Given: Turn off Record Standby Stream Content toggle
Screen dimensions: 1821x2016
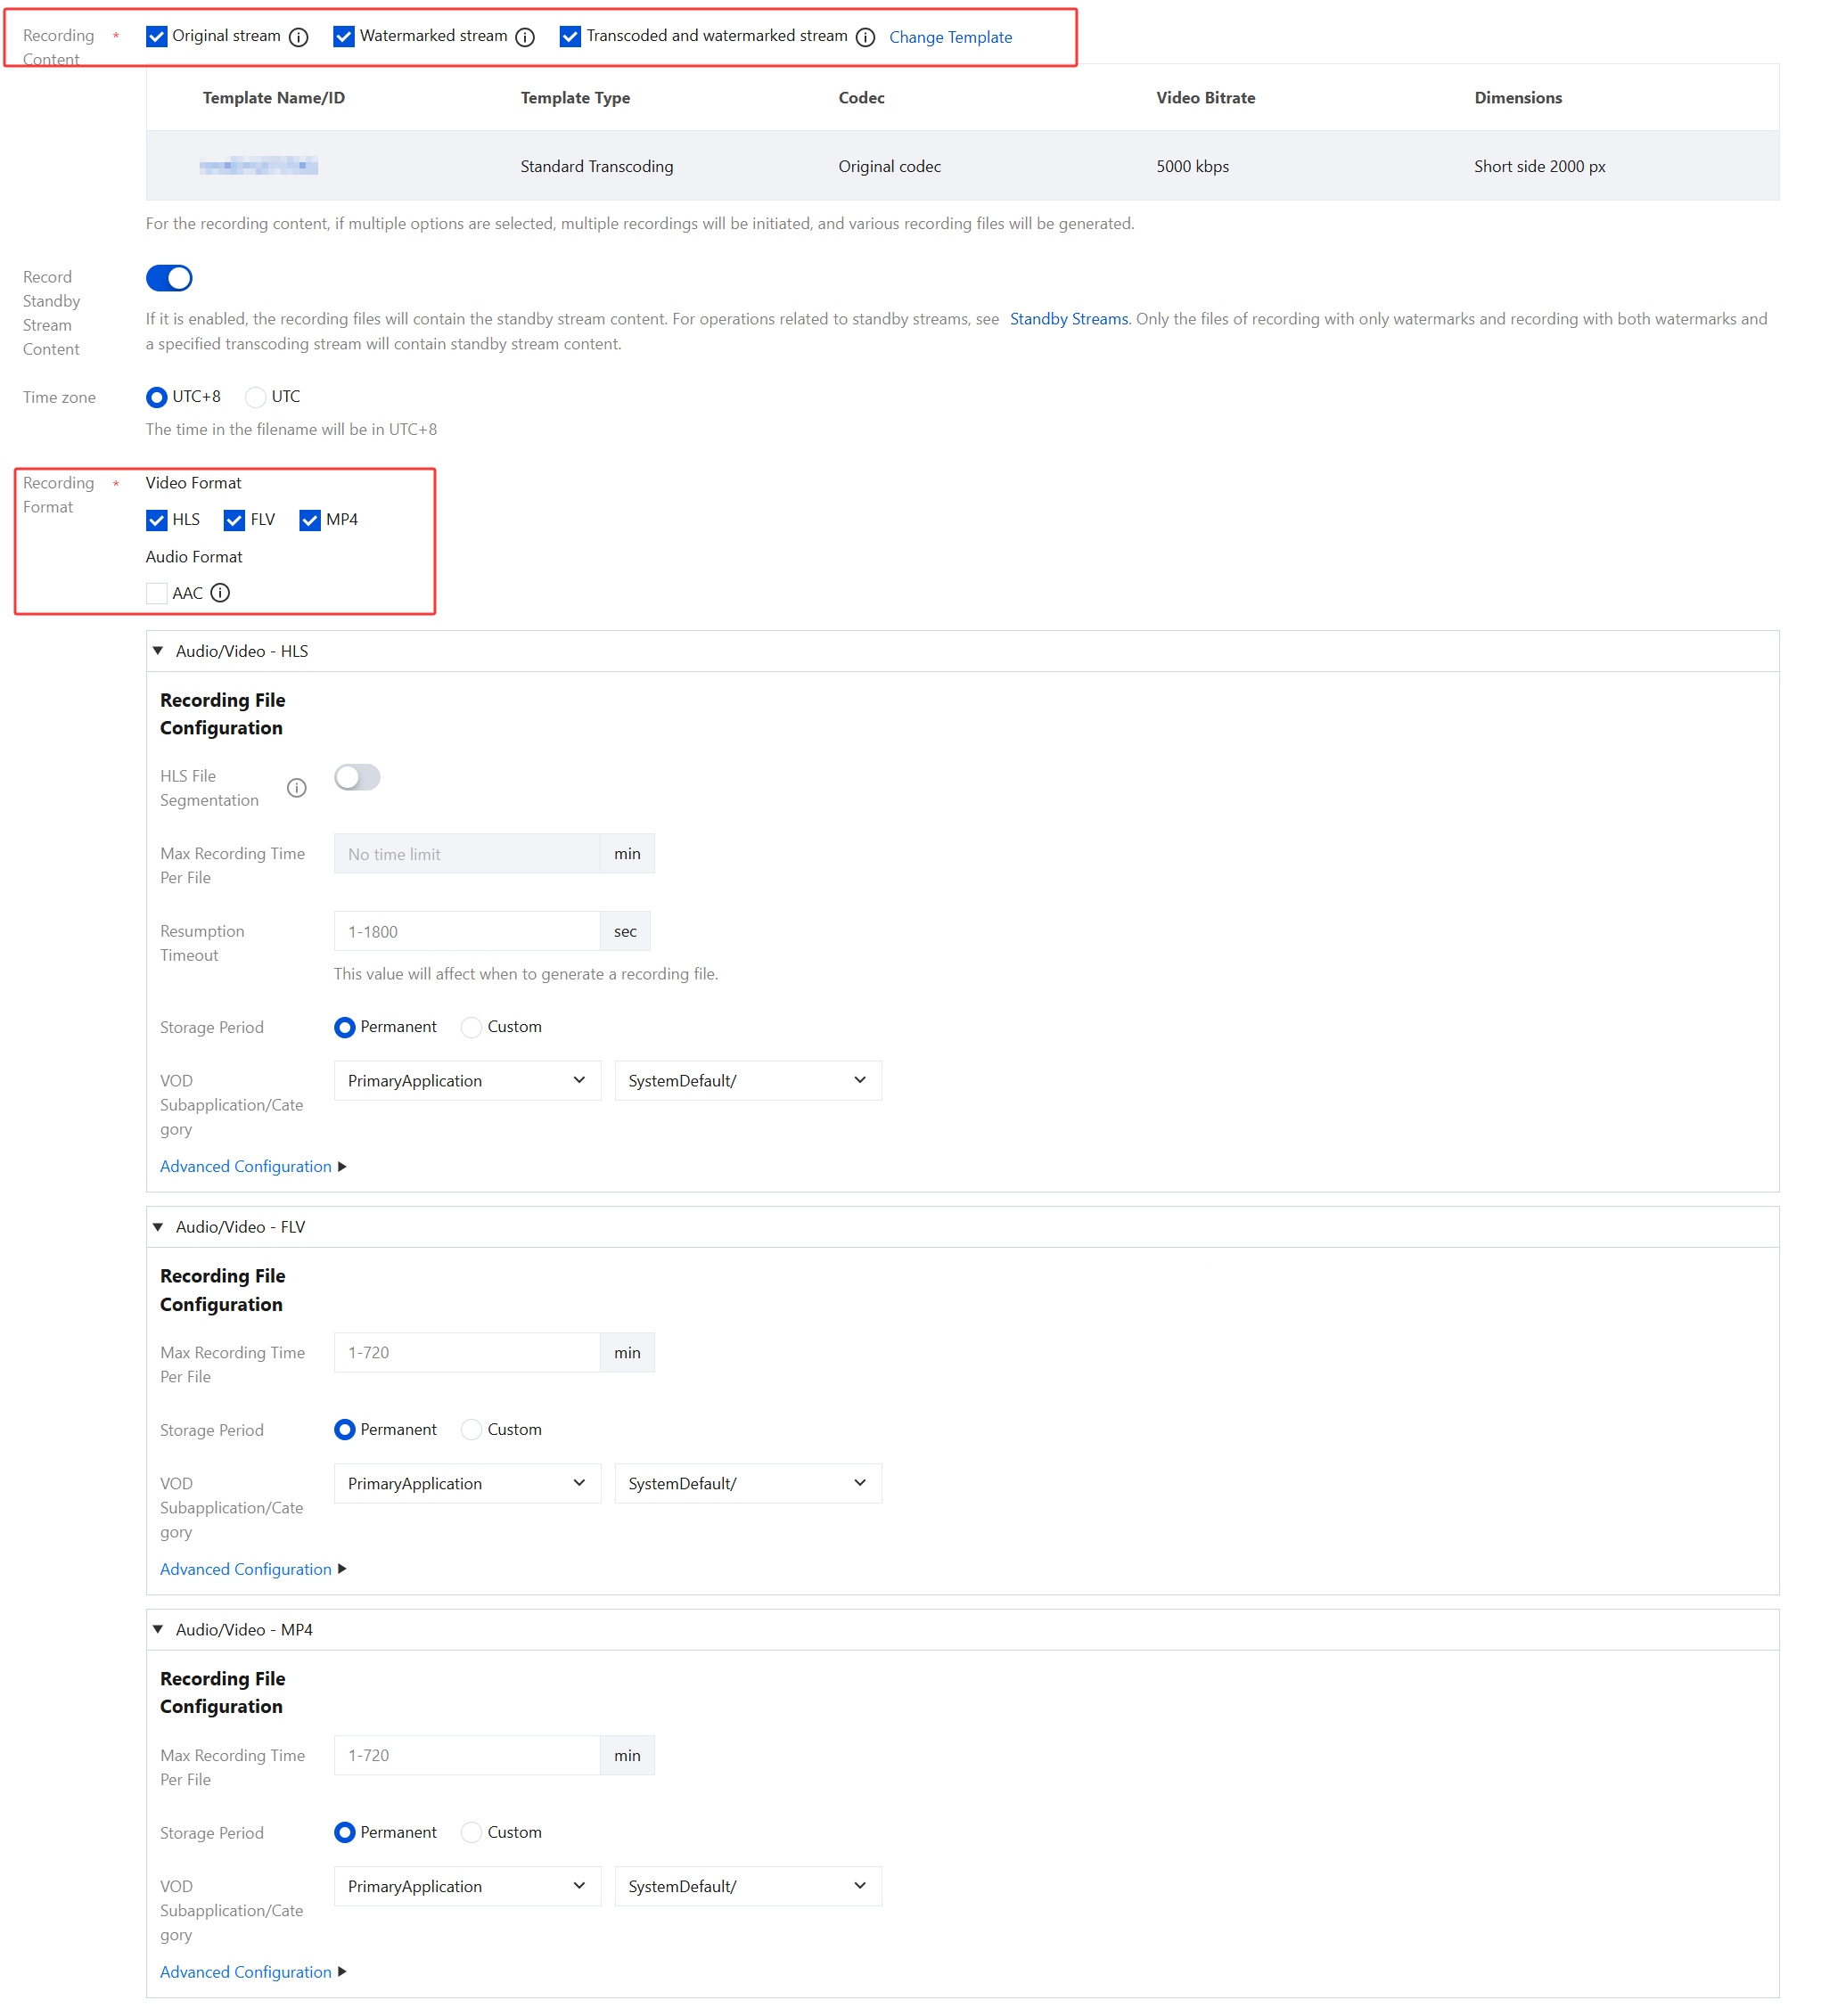Looking at the screenshot, I should click(x=169, y=278).
